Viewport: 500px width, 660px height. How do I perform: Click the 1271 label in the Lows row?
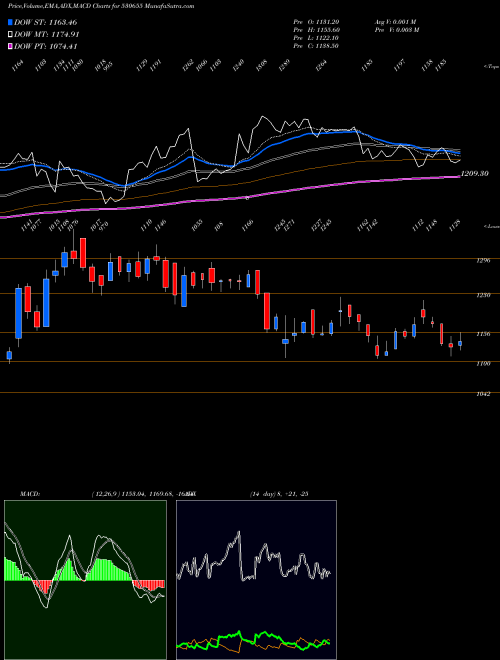coord(290,225)
